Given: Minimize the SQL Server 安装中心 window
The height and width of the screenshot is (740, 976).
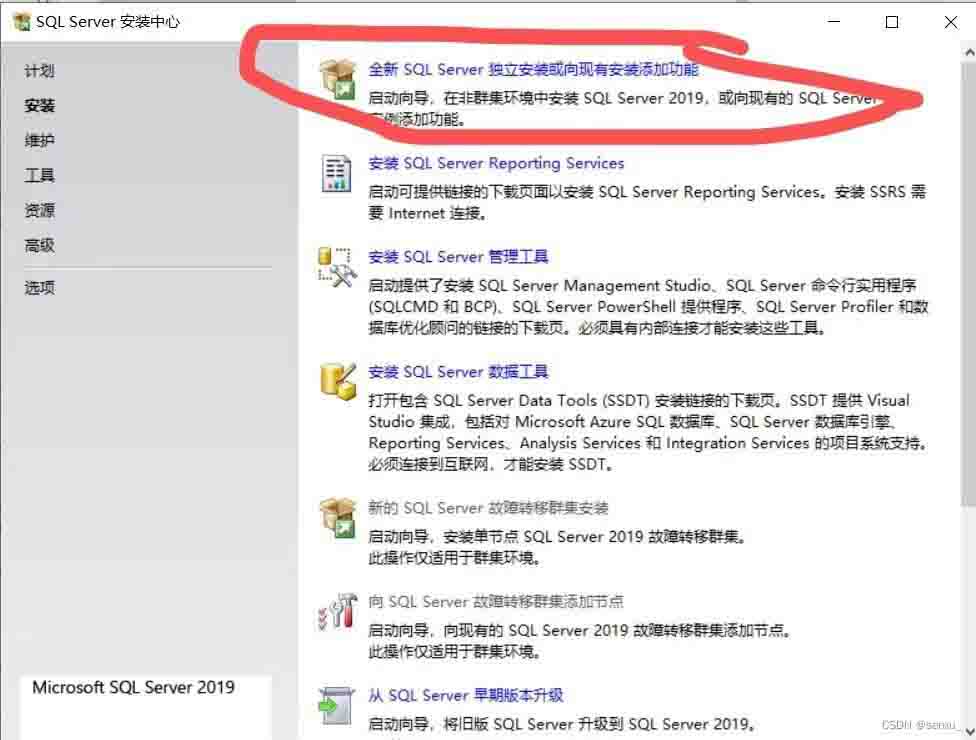Looking at the screenshot, I should (x=834, y=22).
